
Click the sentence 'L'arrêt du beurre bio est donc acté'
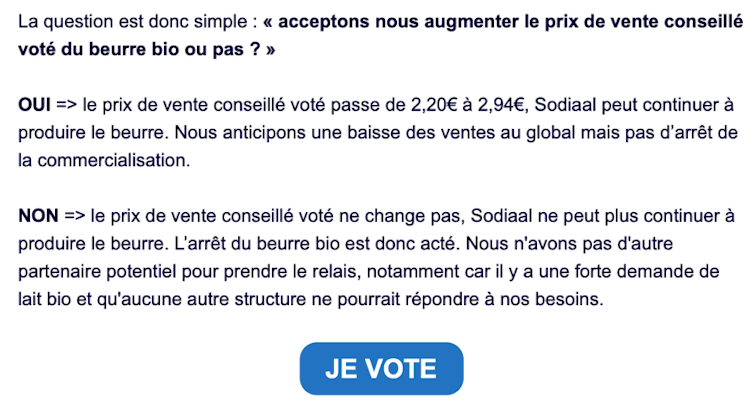click(x=314, y=244)
